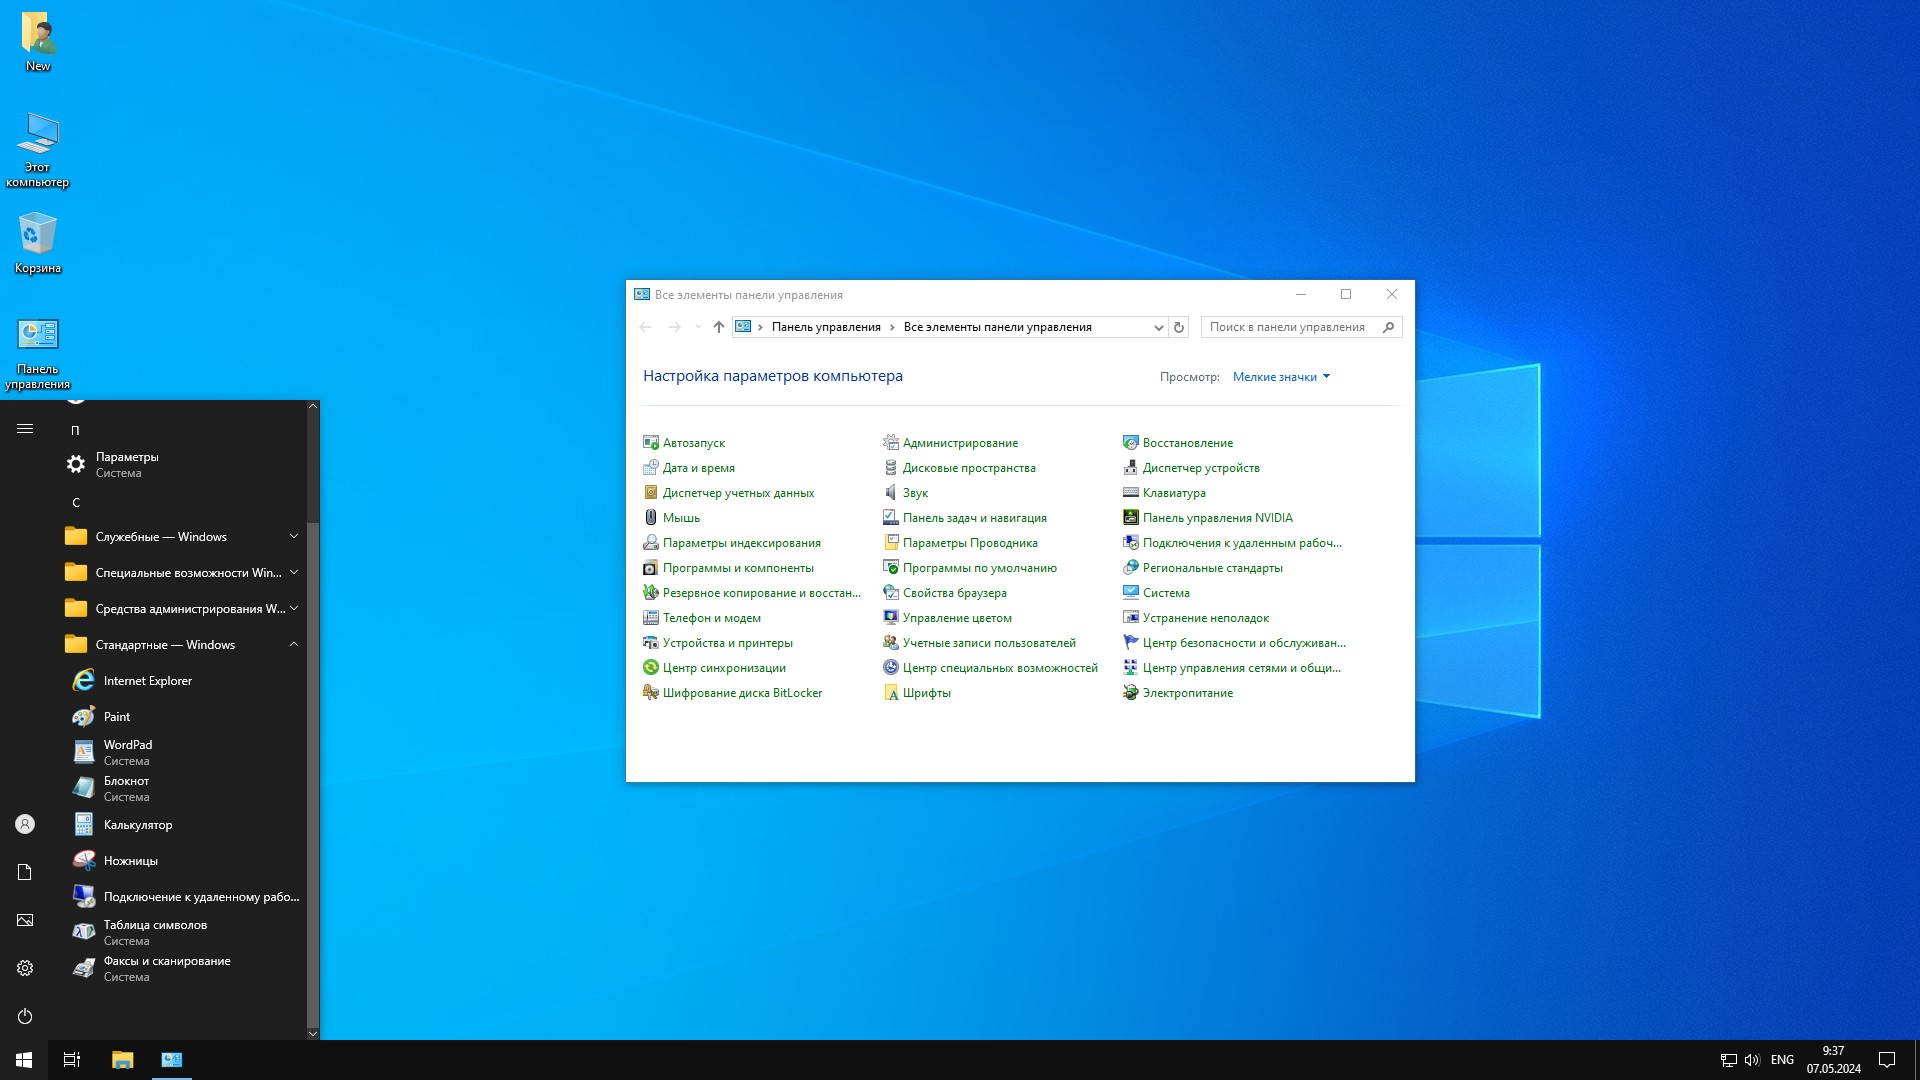
Task: Open the Диспетчер устройств link
Action: click(1200, 468)
